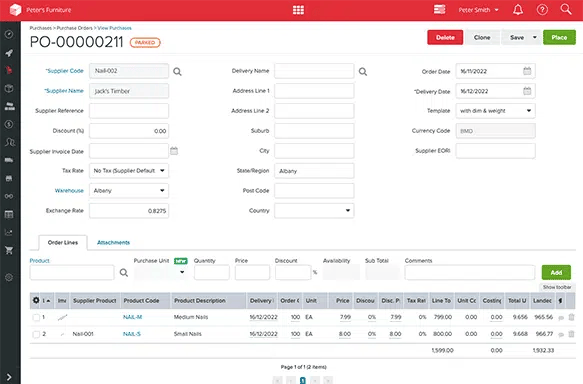This screenshot has width=583, height=384.
Task: Delete order line NAIL-S with trash icon
Action: [571, 334]
